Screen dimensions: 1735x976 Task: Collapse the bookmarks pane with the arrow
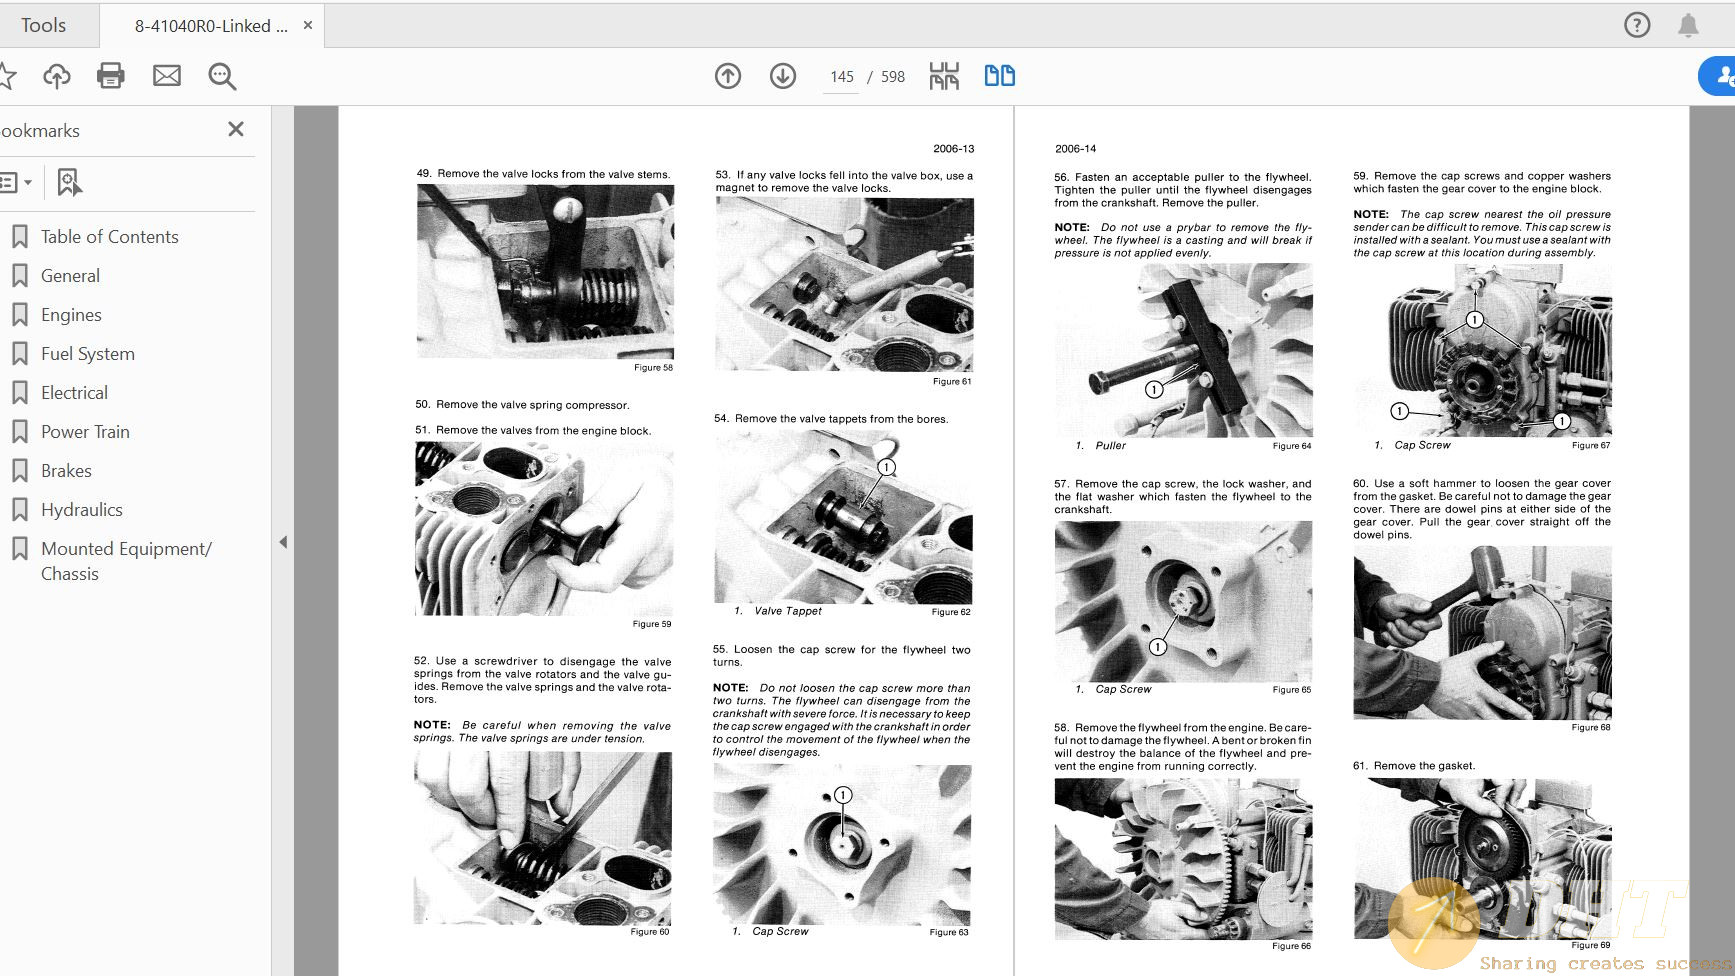point(283,542)
